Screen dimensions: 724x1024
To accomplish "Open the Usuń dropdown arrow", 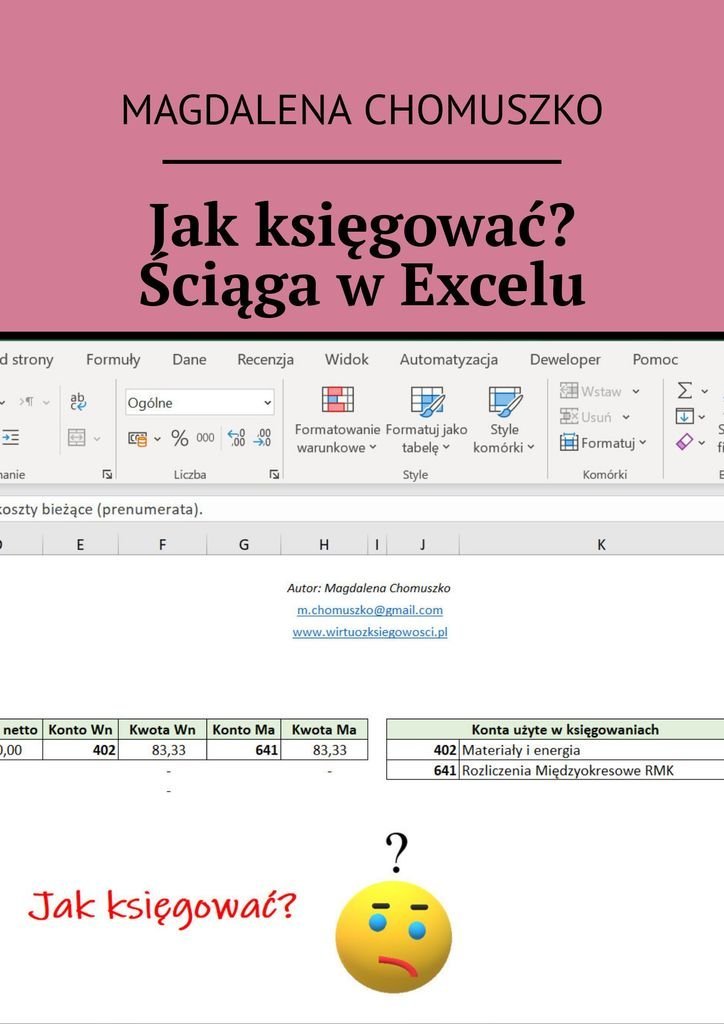I will click(626, 417).
